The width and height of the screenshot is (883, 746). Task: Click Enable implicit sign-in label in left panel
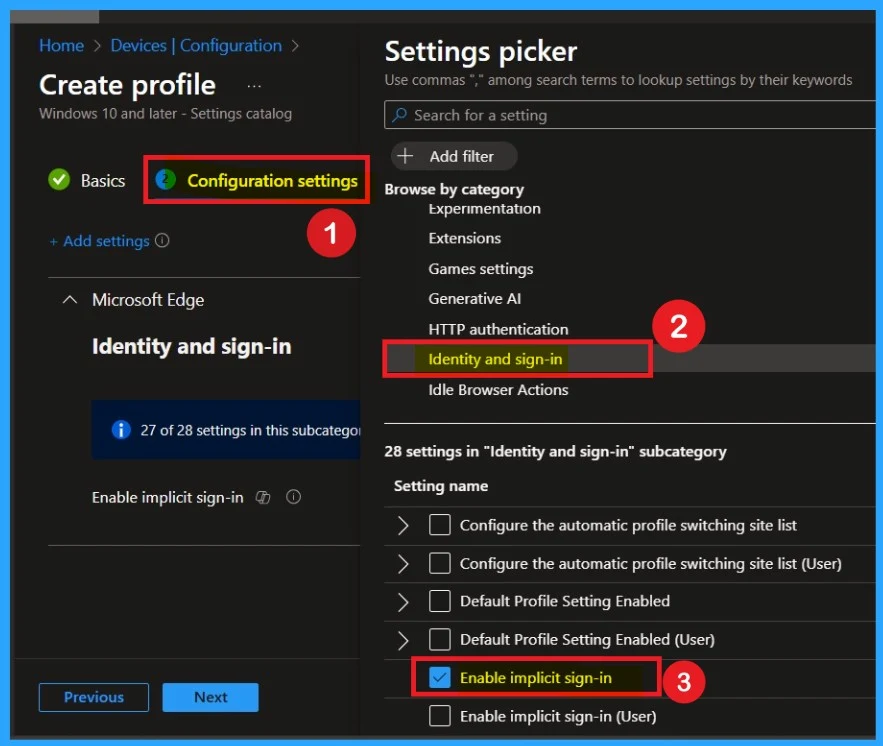click(x=167, y=498)
